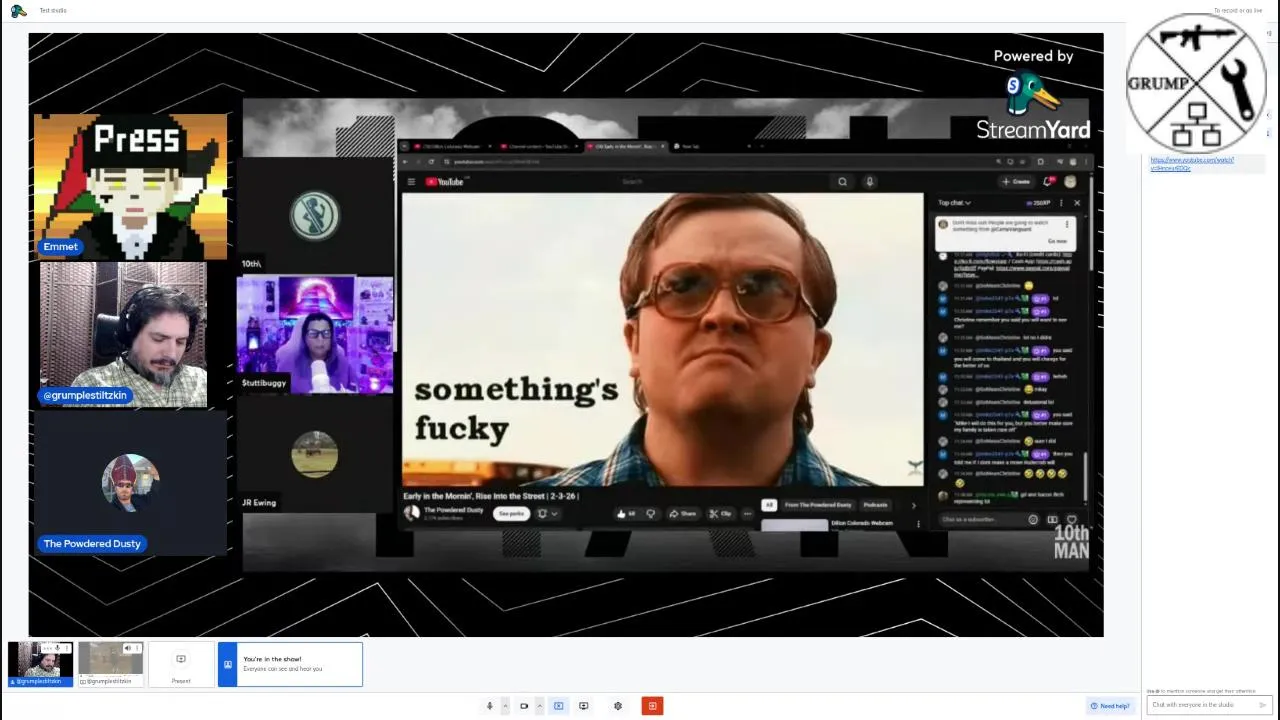
Task: Open options on Dillon Colorado Webcam suggestion
Action: (918, 523)
